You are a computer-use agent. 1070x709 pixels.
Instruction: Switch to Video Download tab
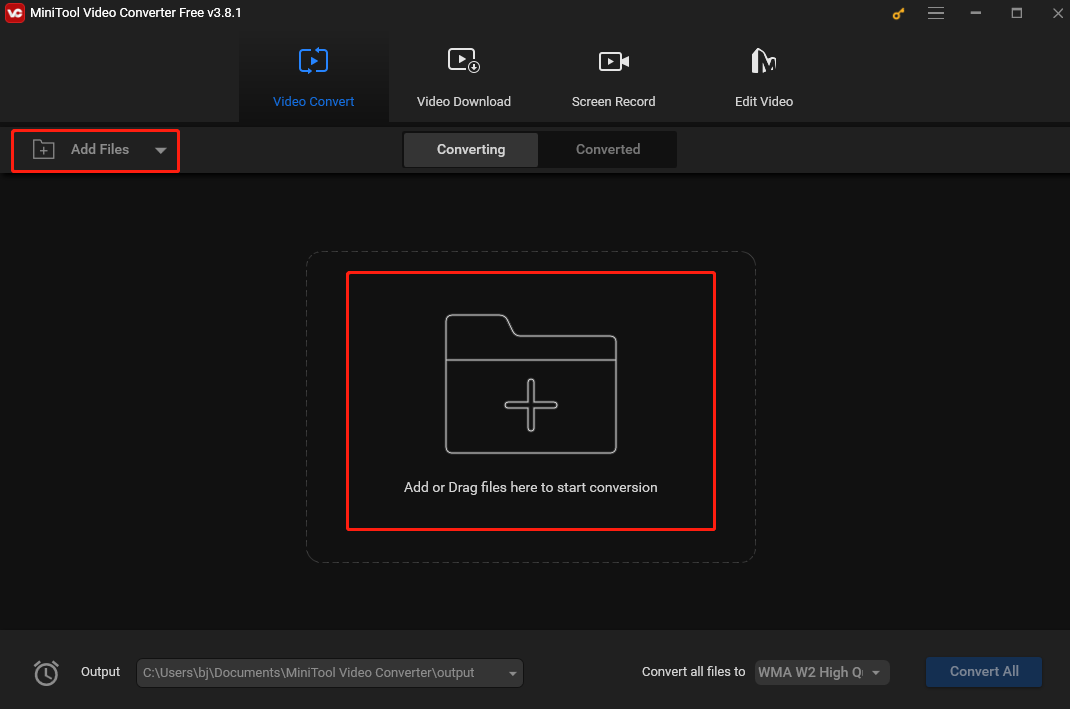pos(463,78)
